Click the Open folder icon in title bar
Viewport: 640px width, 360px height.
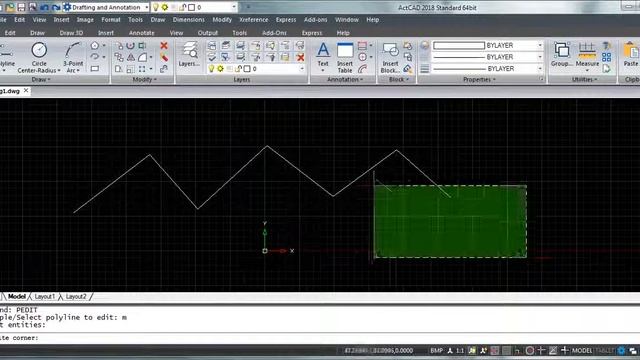click(10, 7)
